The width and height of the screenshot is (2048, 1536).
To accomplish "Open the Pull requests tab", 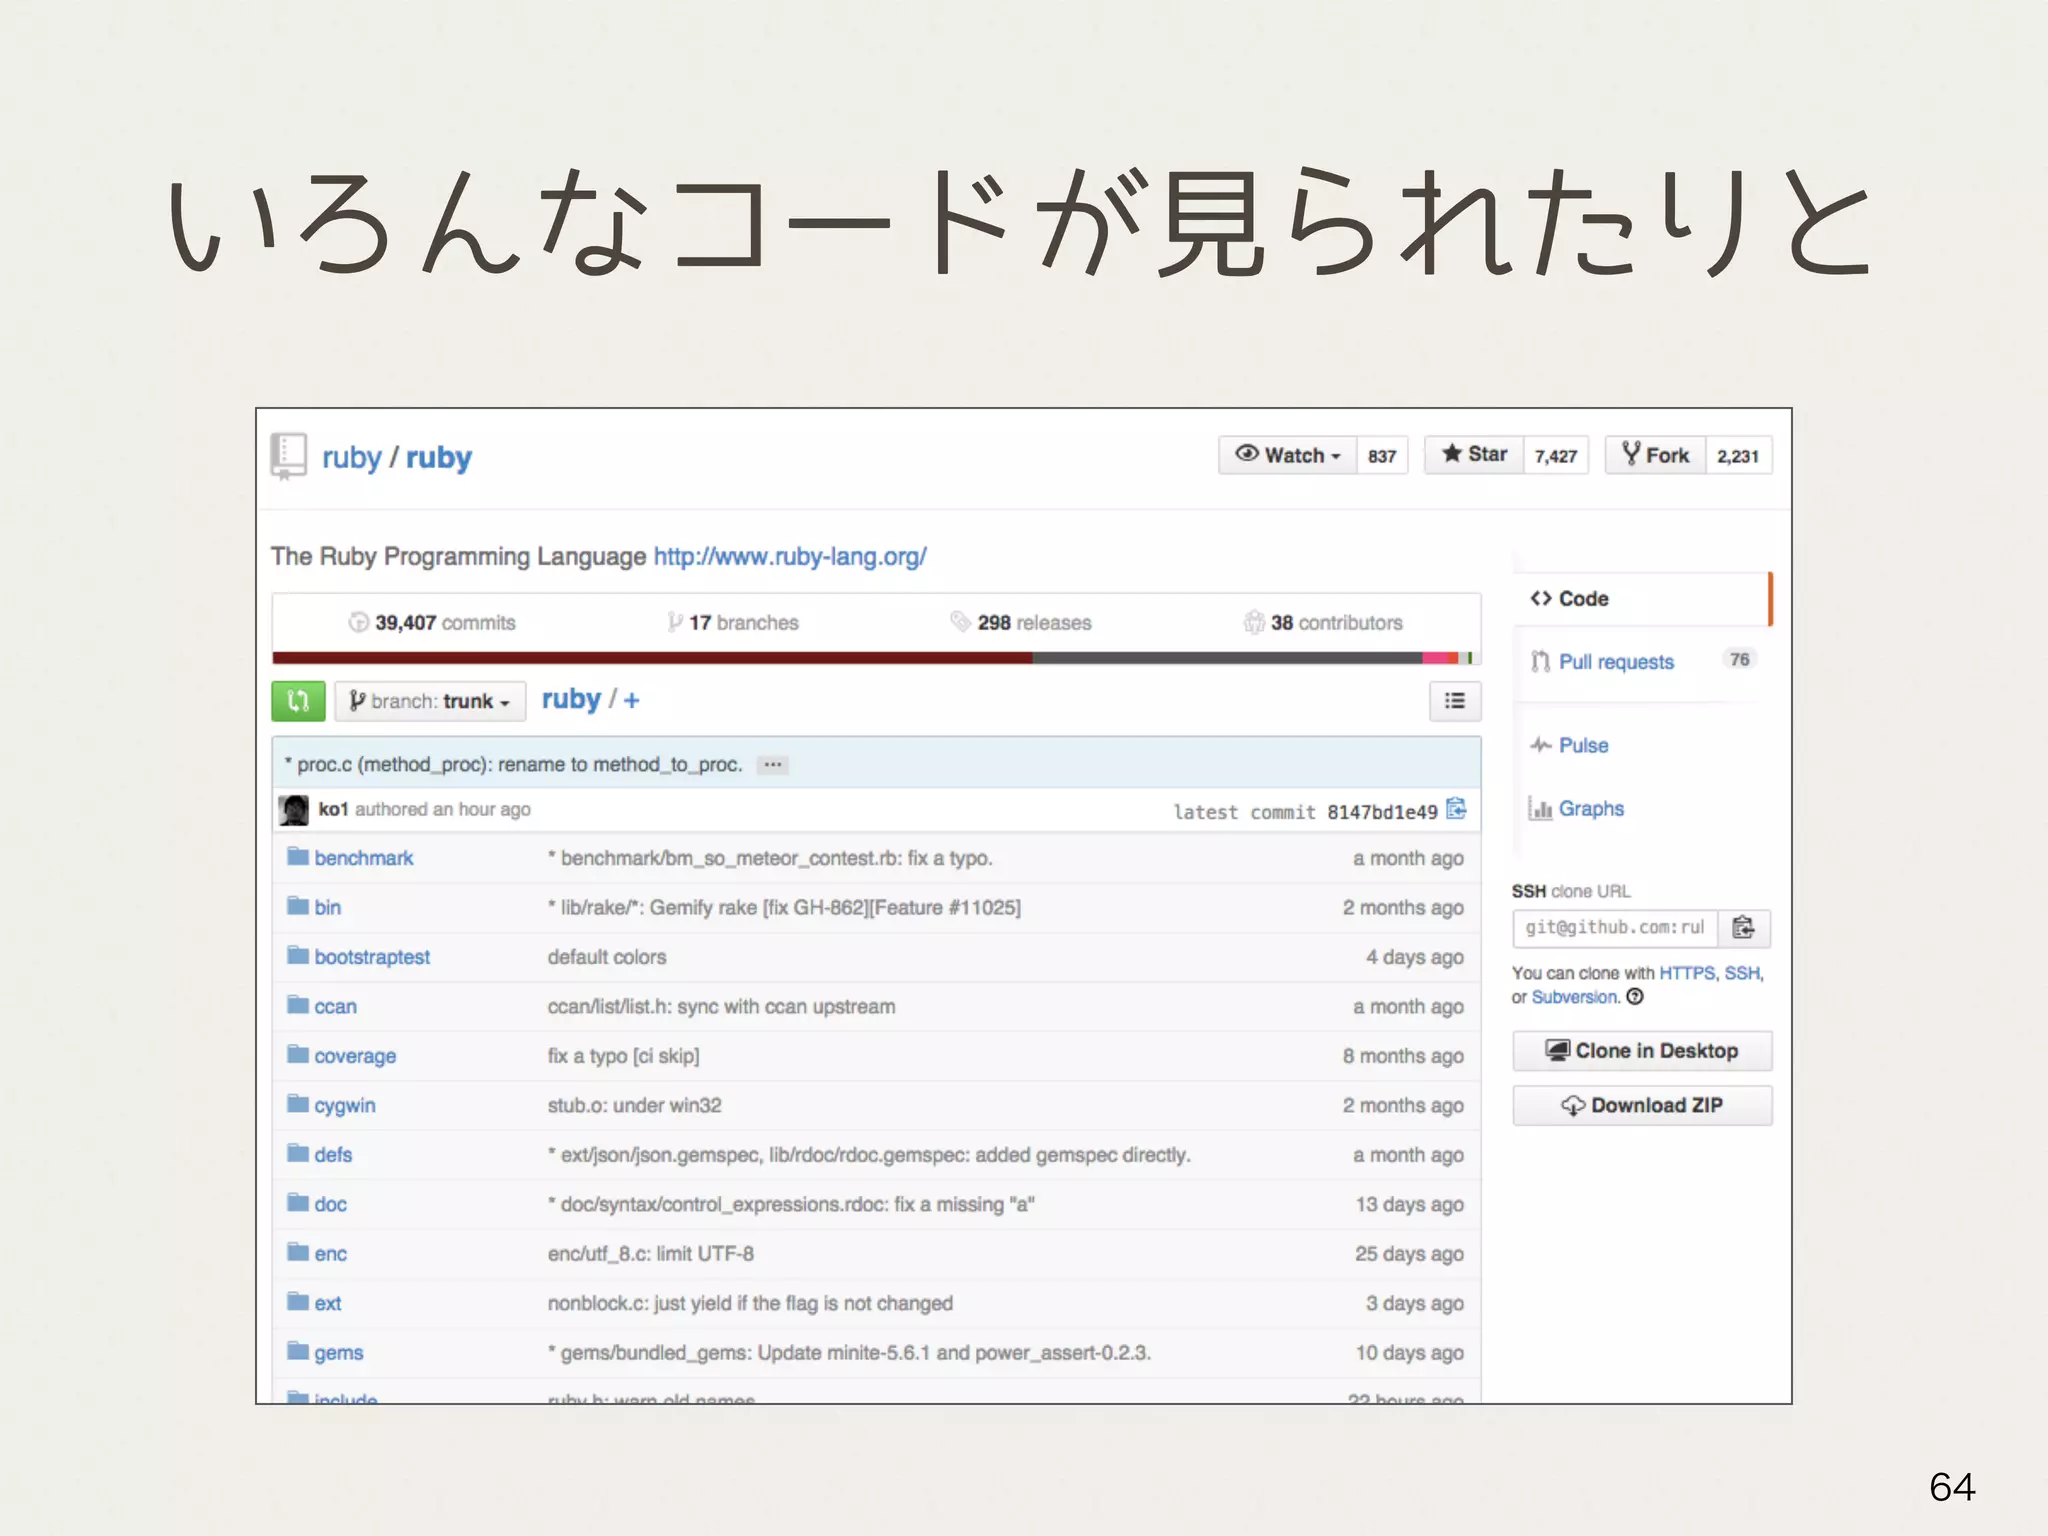I will pos(1615,662).
